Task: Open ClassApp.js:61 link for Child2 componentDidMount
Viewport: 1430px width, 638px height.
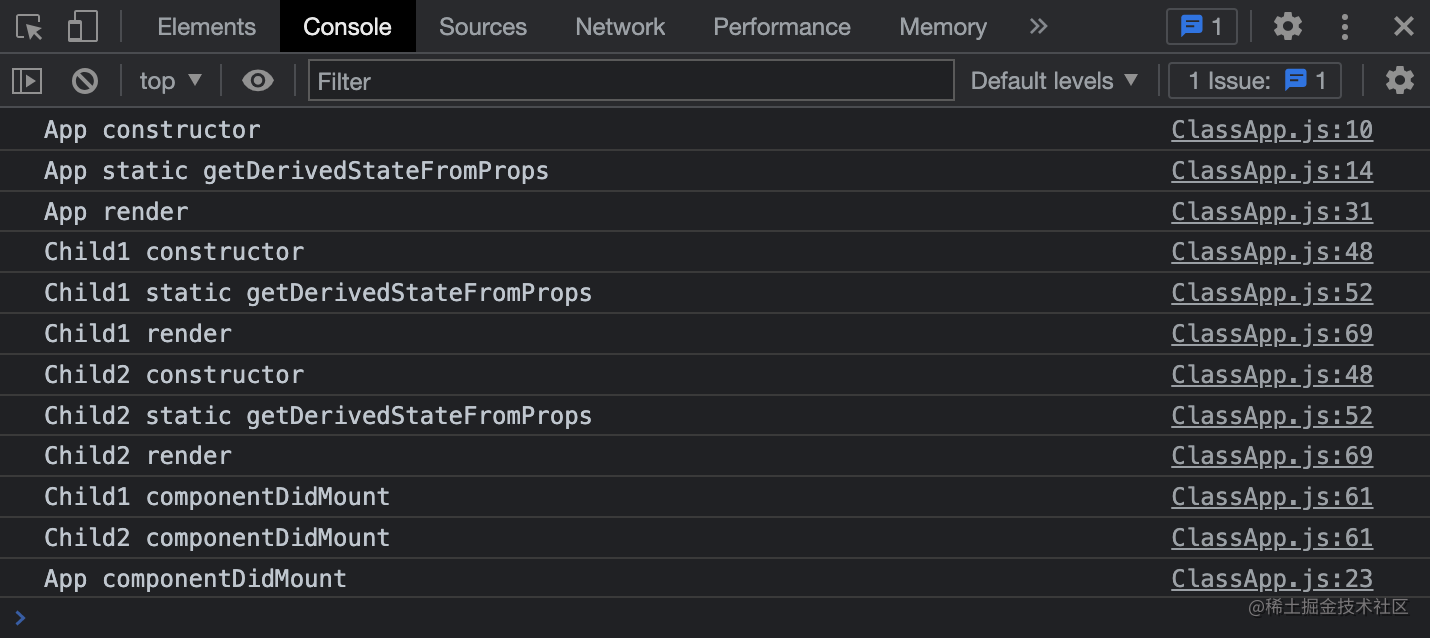Action: tap(1272, 538)
